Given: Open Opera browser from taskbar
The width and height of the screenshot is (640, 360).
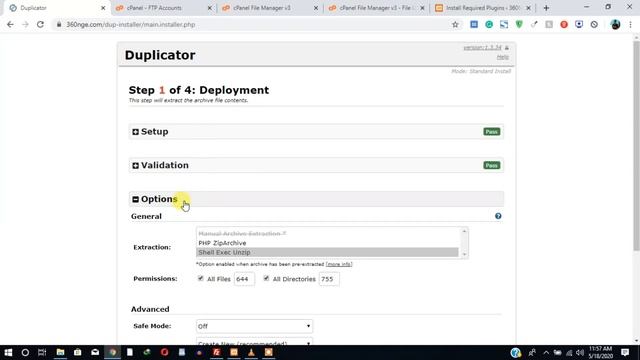Looking at the screenshot, I should point(164,352).
